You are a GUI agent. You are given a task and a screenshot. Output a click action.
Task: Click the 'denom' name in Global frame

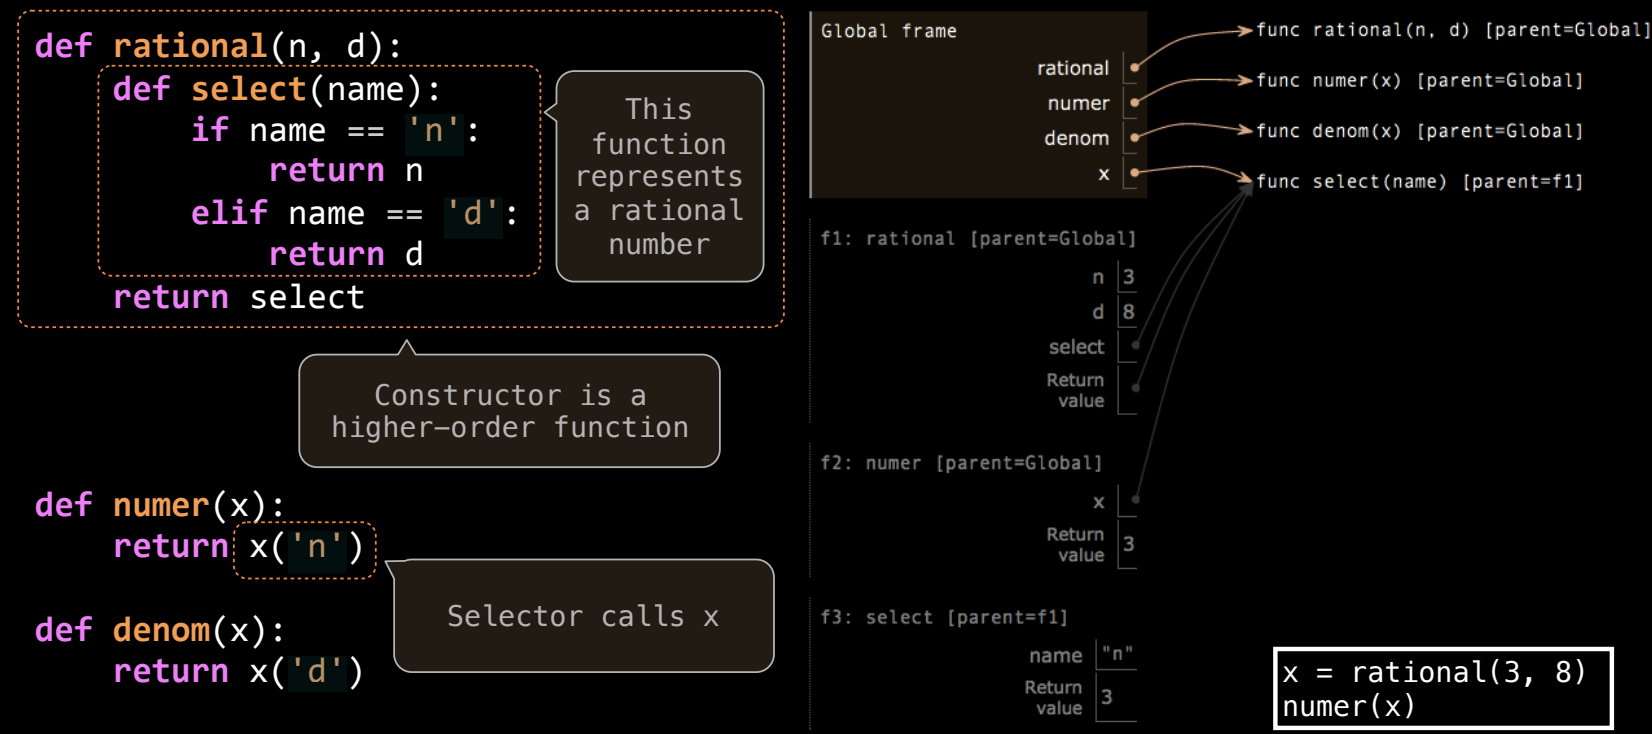[1076, 138]
